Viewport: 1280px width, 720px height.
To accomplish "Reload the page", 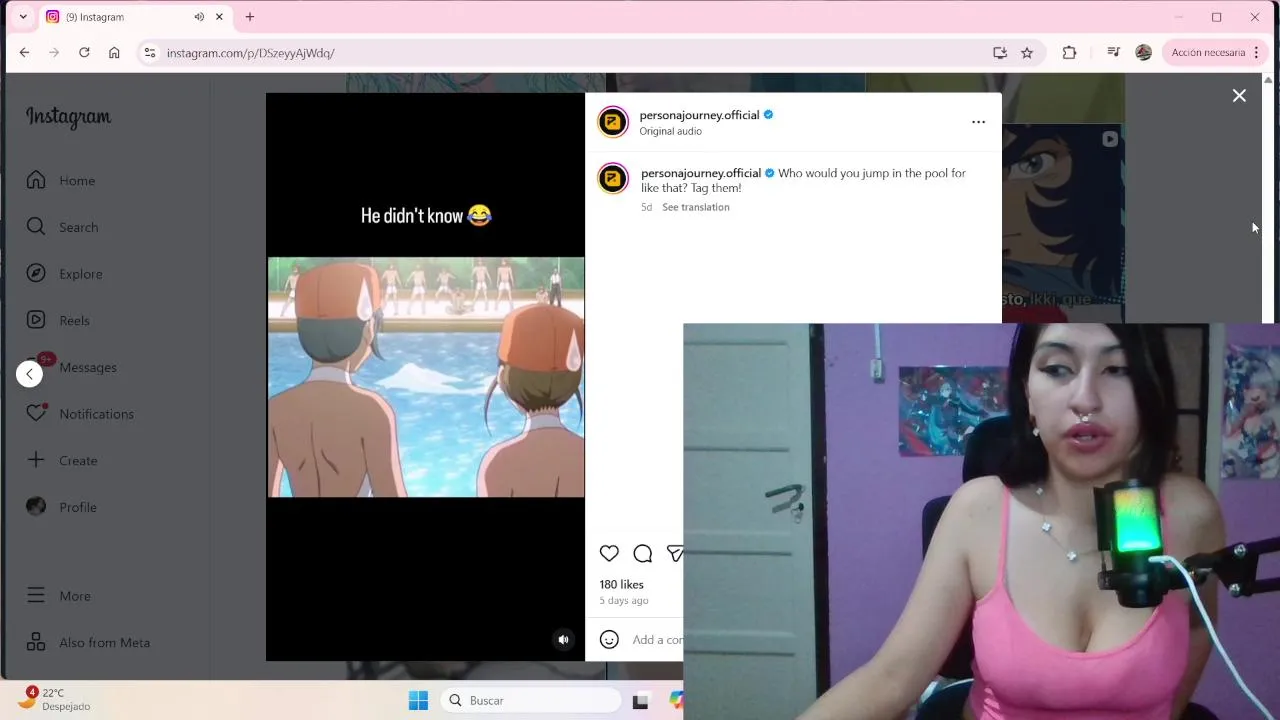I will pyautogui.click(x=84, y=53).
